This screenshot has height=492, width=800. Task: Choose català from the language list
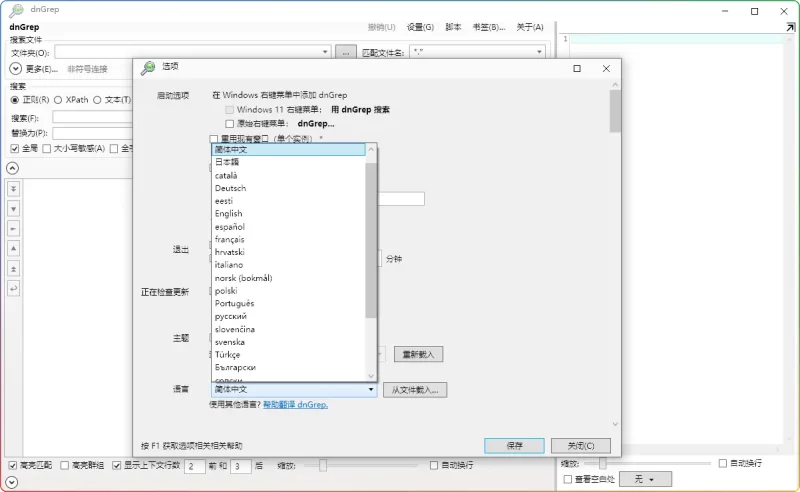click(288, 175)
